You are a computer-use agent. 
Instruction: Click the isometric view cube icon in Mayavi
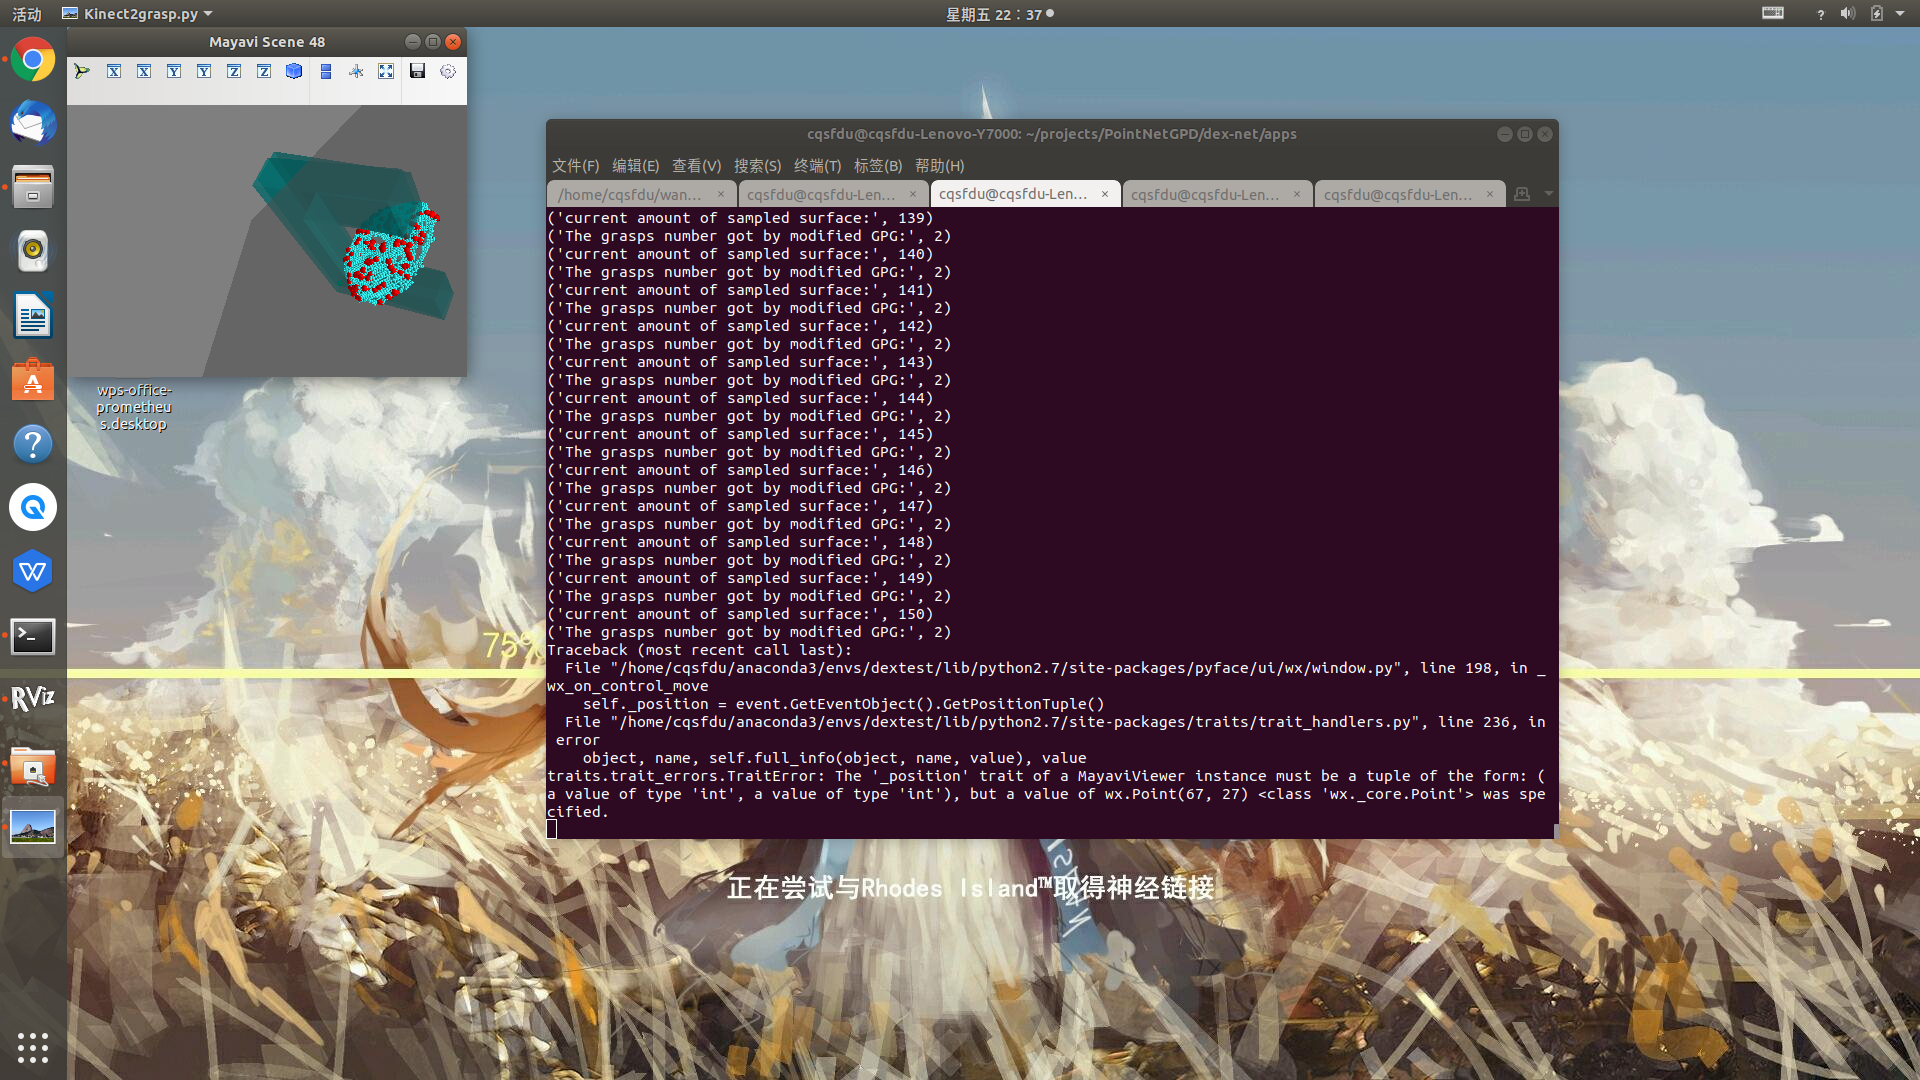click(x=294, y=71)
